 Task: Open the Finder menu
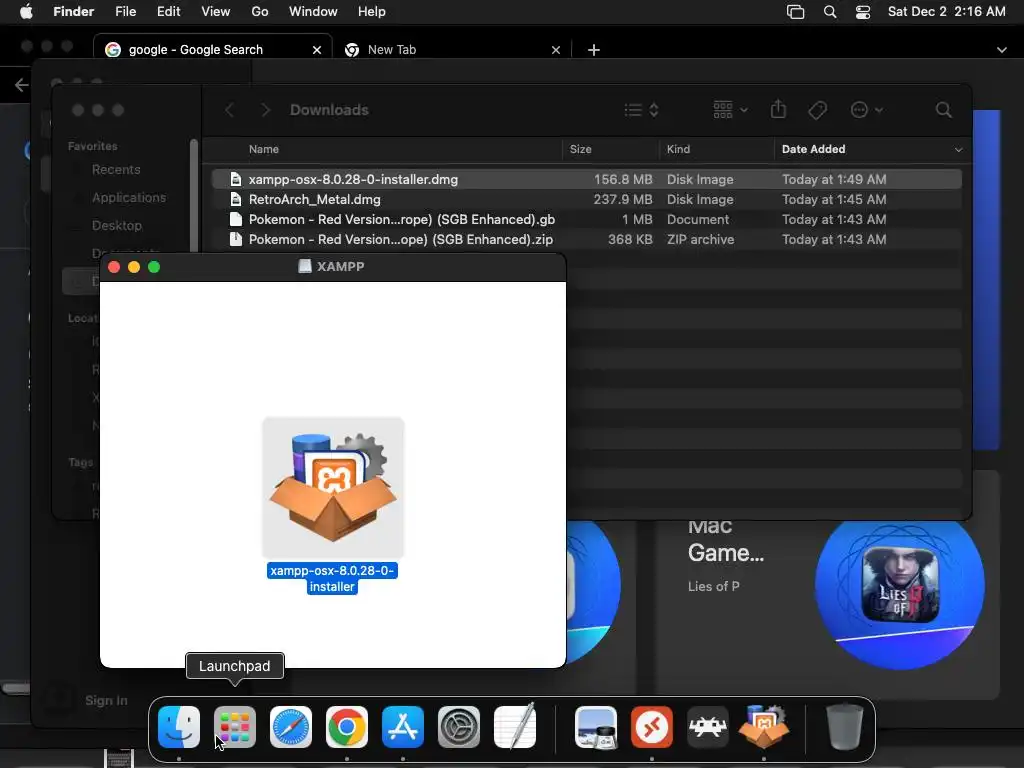74,12
